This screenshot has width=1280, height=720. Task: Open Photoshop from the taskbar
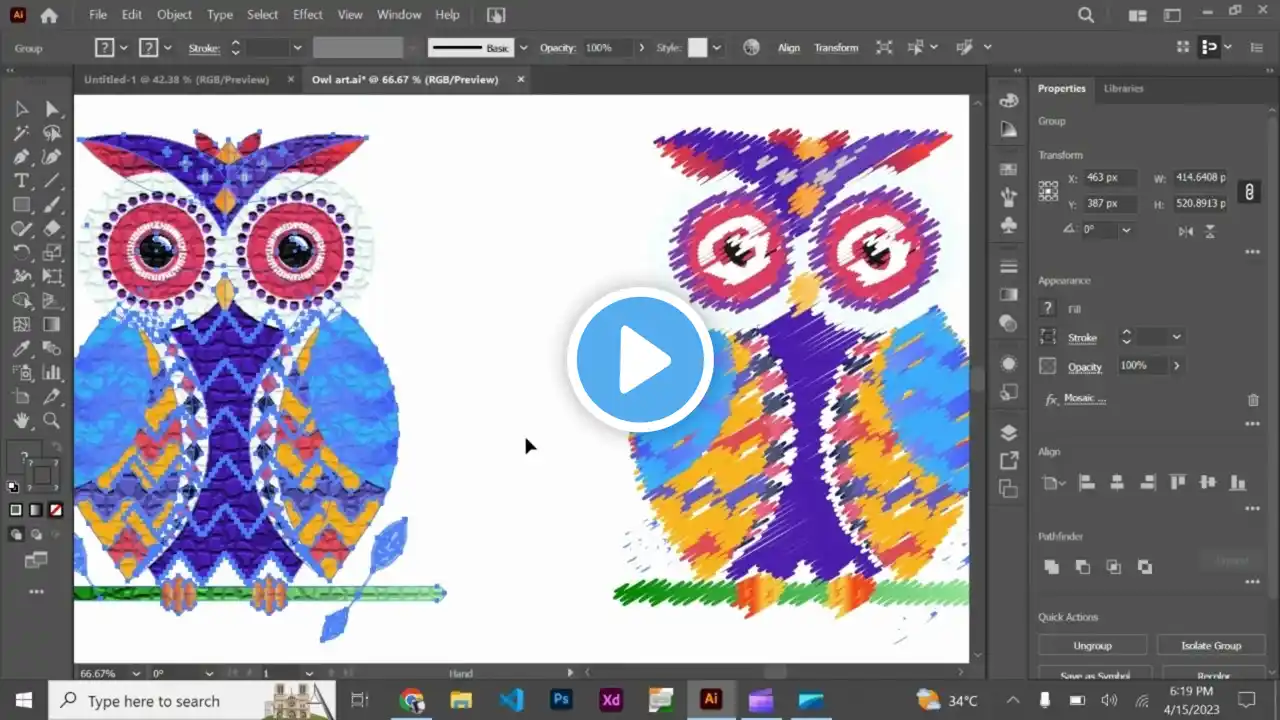561,700
